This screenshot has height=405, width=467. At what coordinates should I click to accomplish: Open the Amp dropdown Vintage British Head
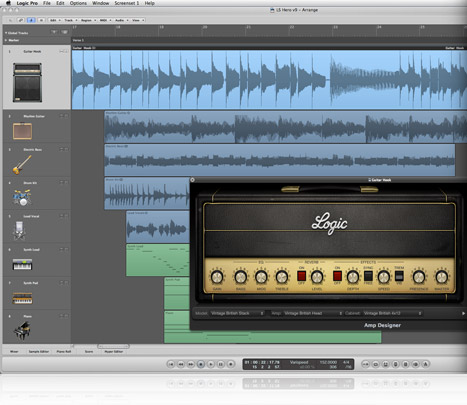313,313
